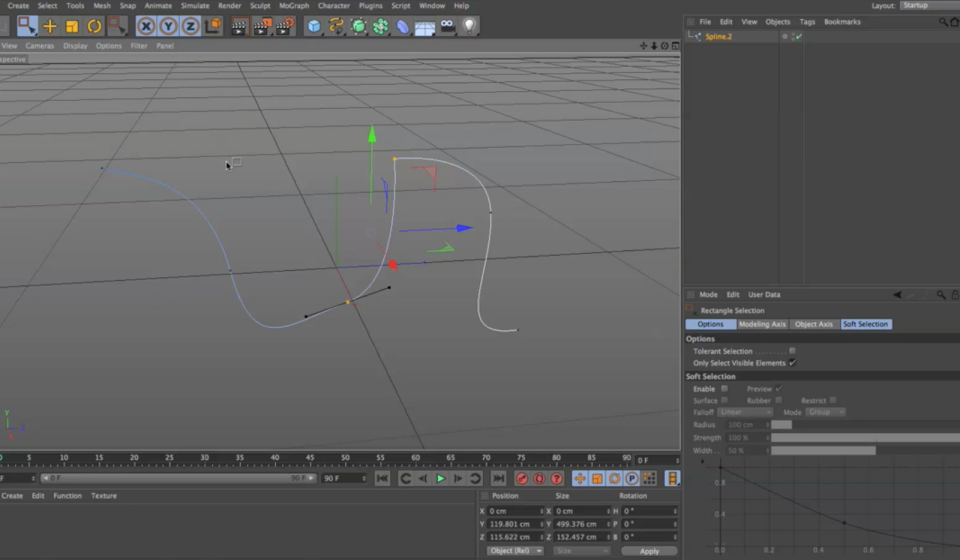Open timeline film strip icon
The width and height of the screenshot is (960, 560).
tap(672, 479)
